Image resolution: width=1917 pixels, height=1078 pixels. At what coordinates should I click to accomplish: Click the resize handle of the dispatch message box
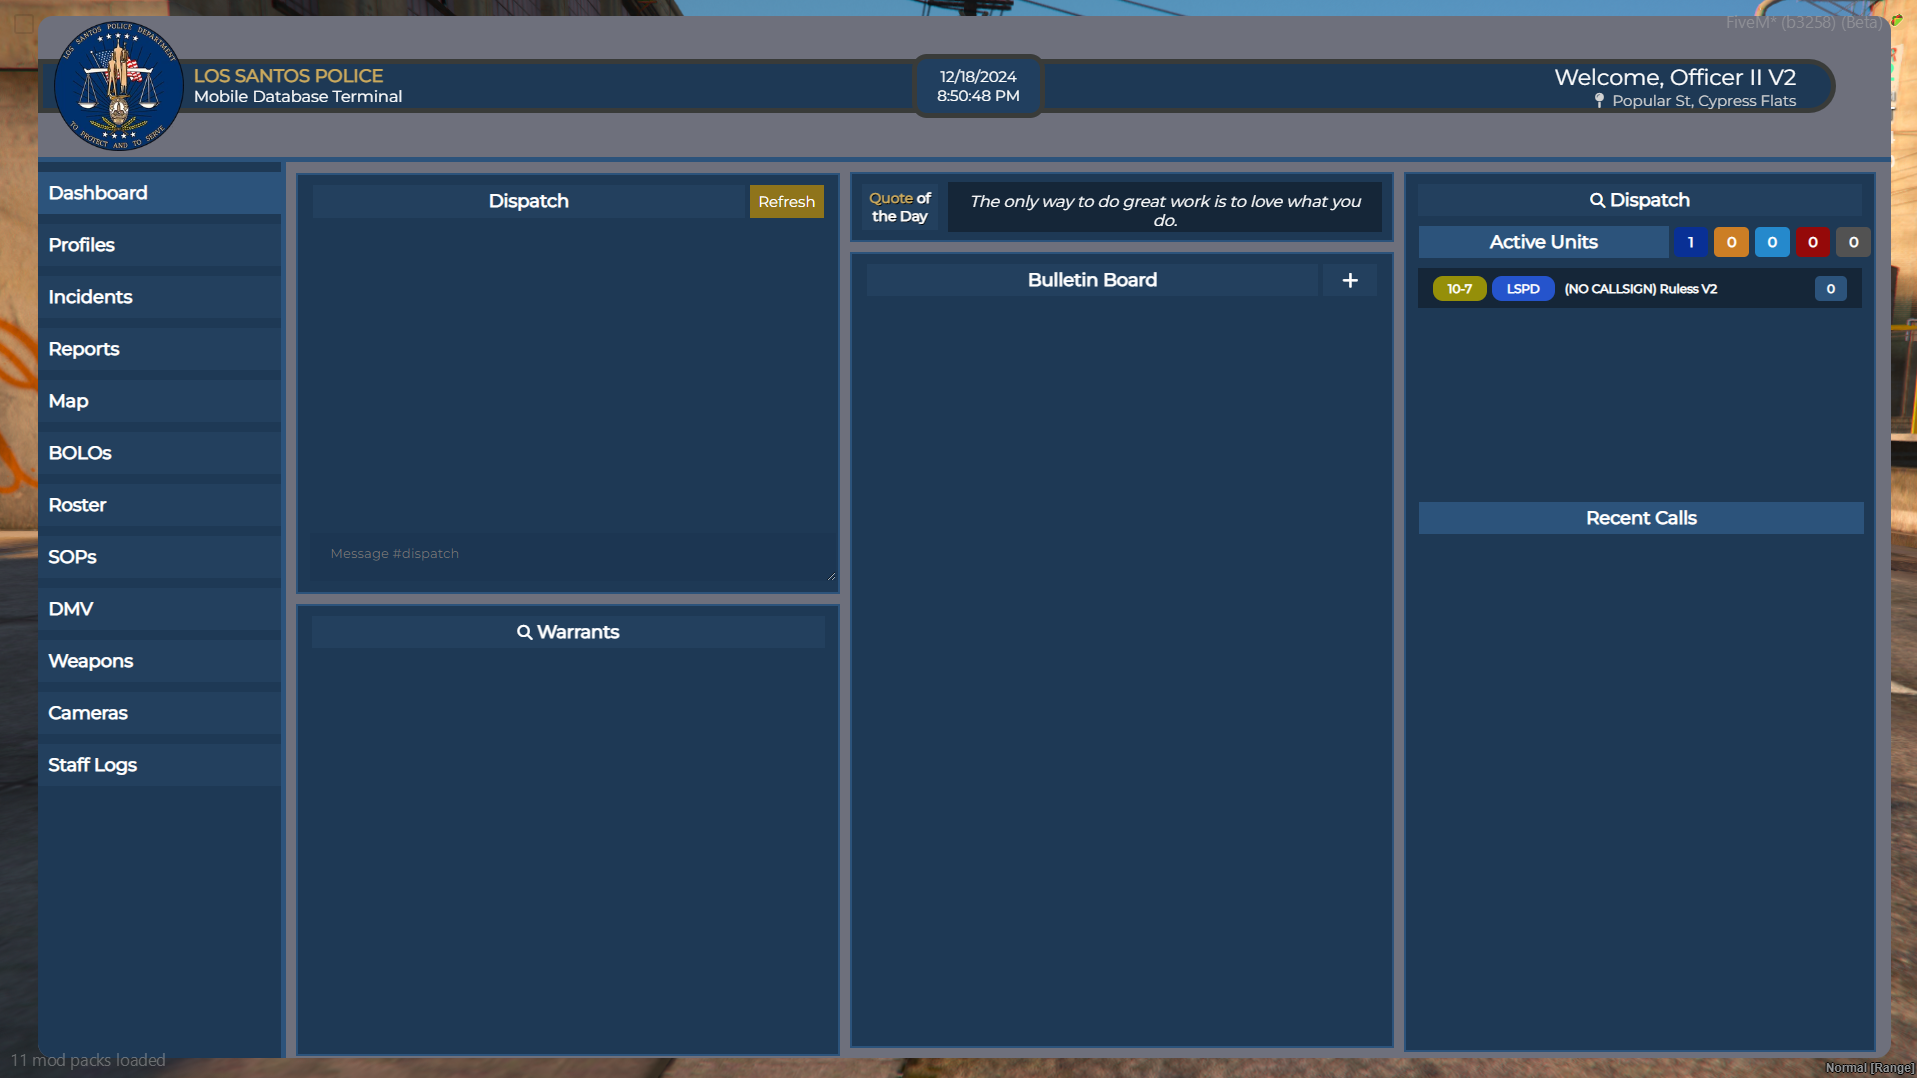pos(831,575)
